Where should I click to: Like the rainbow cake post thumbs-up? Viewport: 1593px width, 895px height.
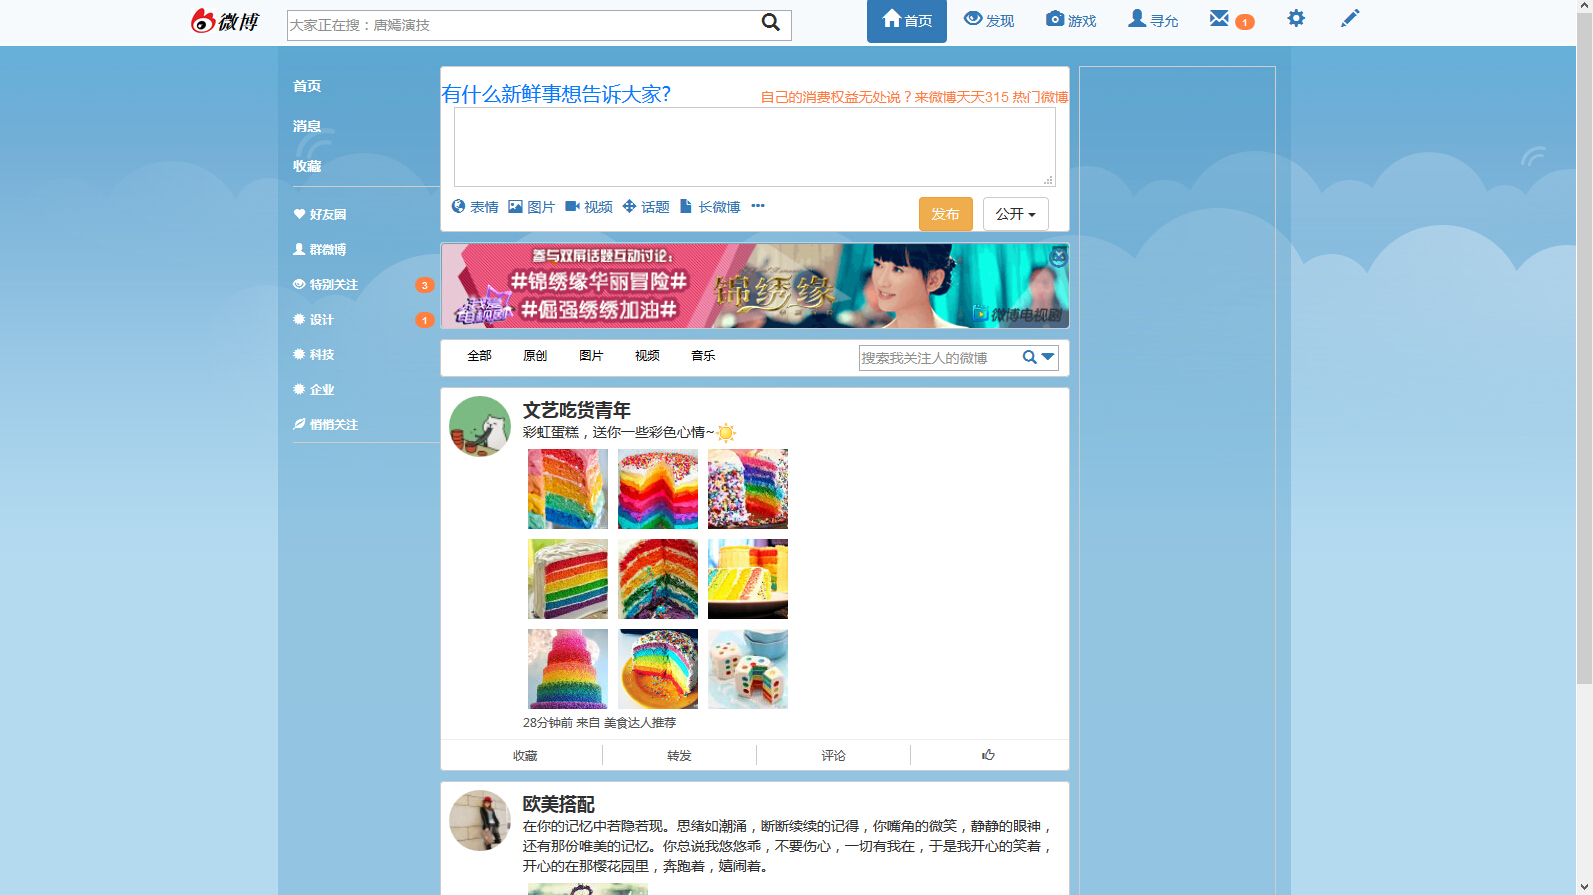988,755
